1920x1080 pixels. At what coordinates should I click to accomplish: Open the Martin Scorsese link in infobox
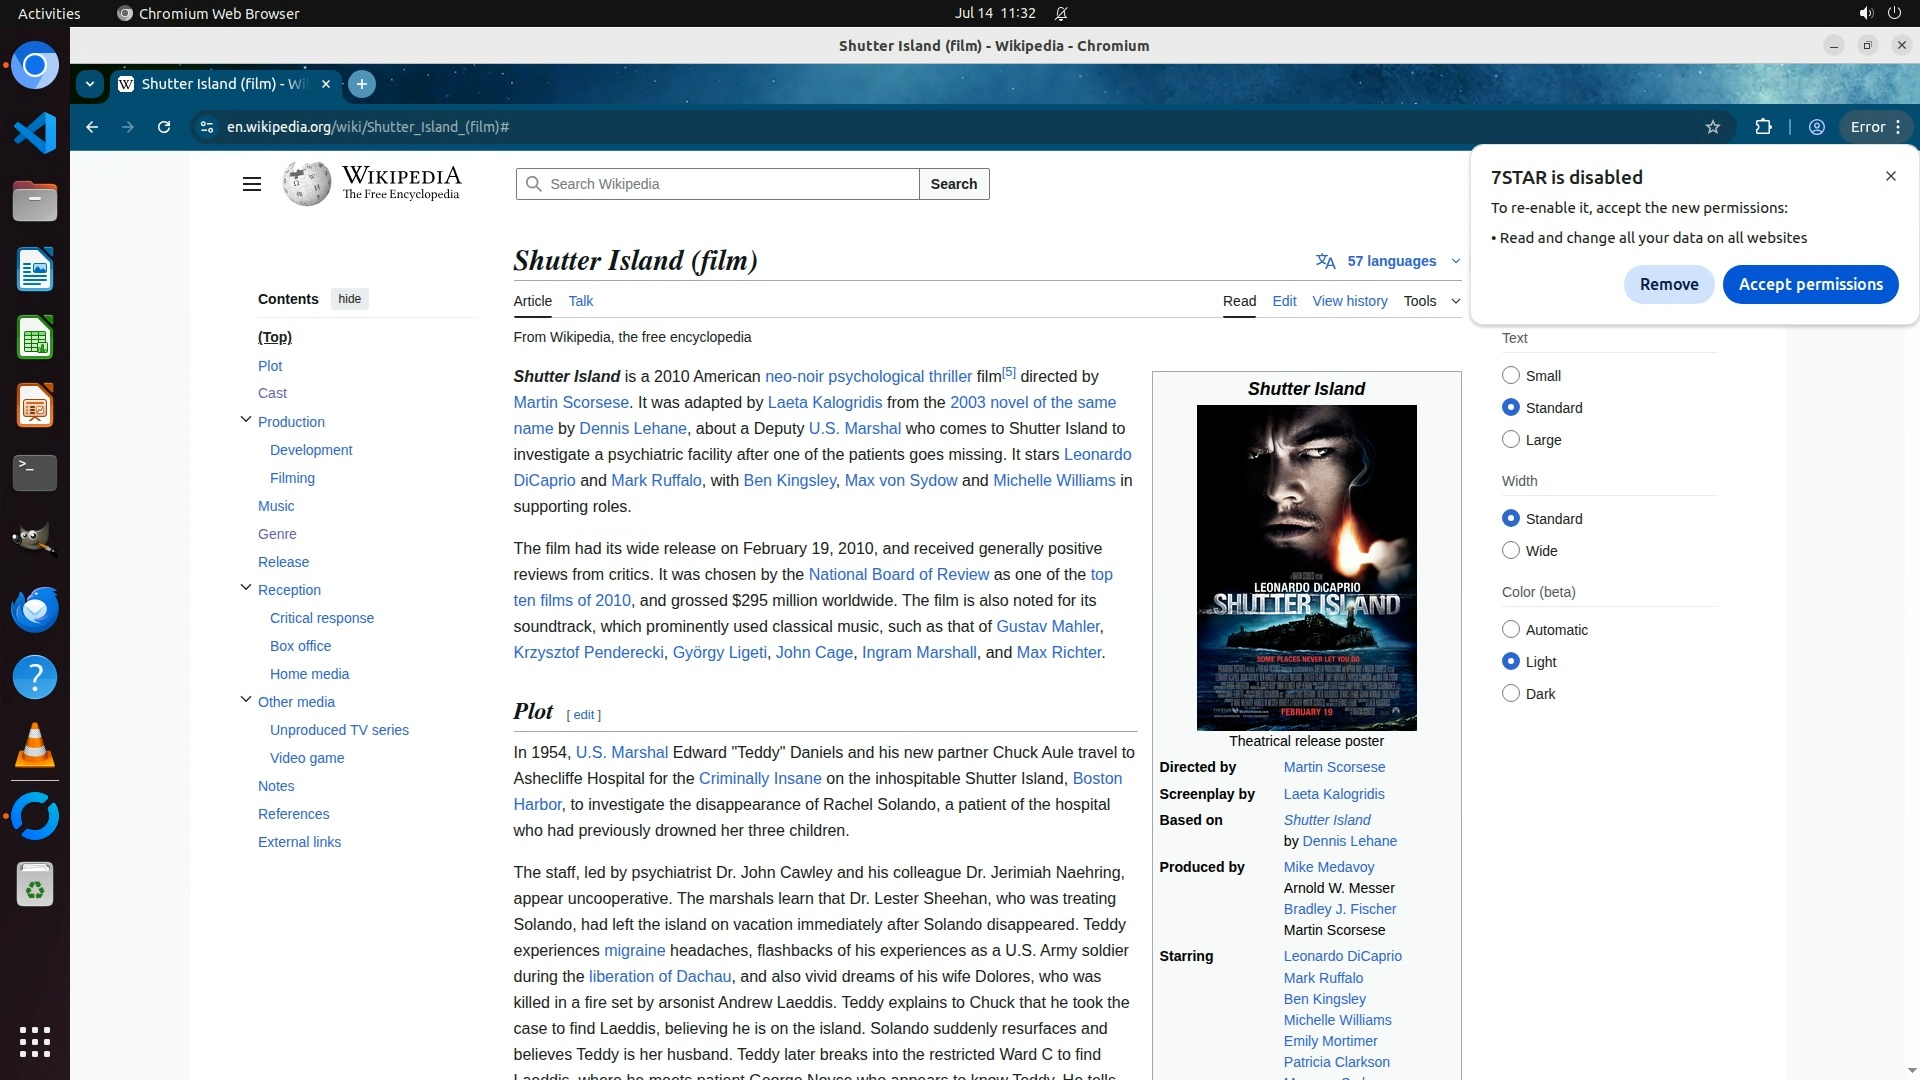point(1334,767)
